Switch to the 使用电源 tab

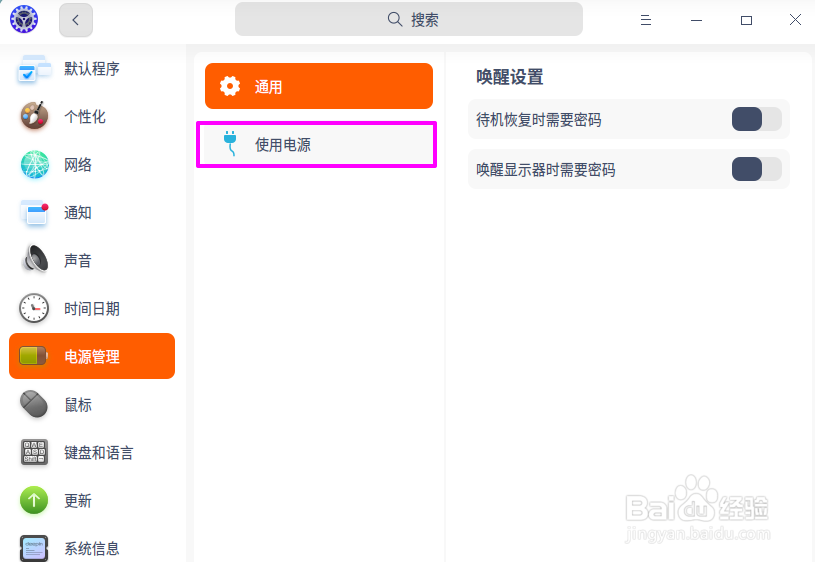coord(317,145)
